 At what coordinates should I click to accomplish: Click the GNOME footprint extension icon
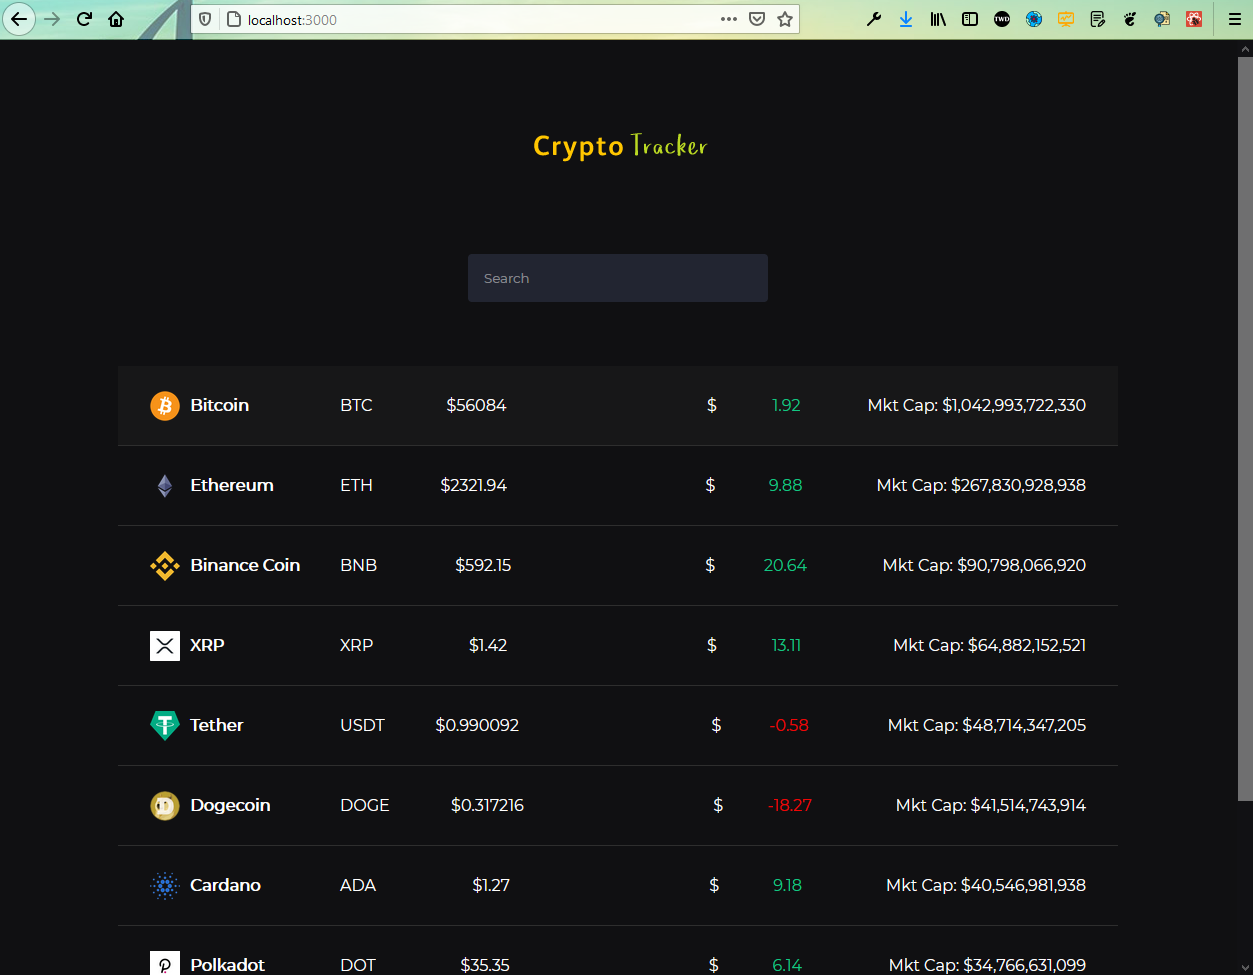pyautogui.click(x=1130, y=19)
